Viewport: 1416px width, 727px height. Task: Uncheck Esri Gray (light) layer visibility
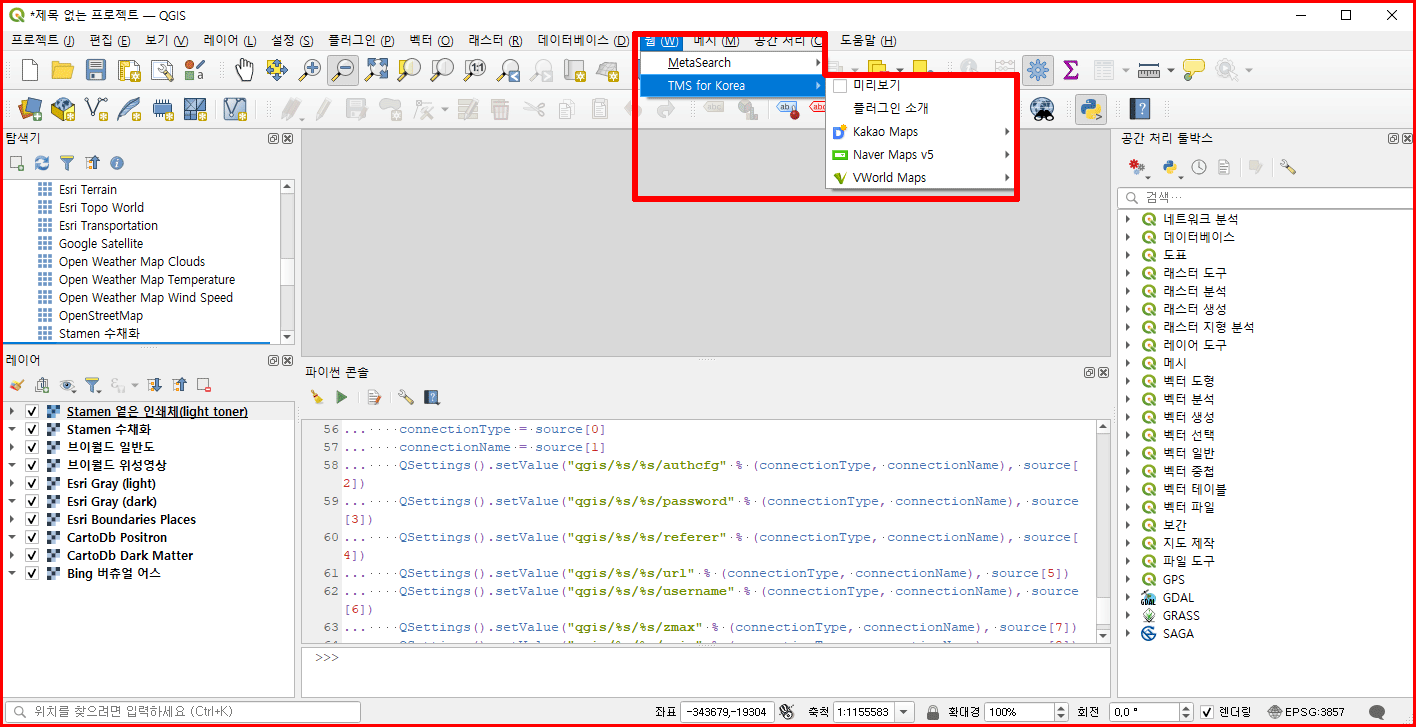click(x=32, y=484)
